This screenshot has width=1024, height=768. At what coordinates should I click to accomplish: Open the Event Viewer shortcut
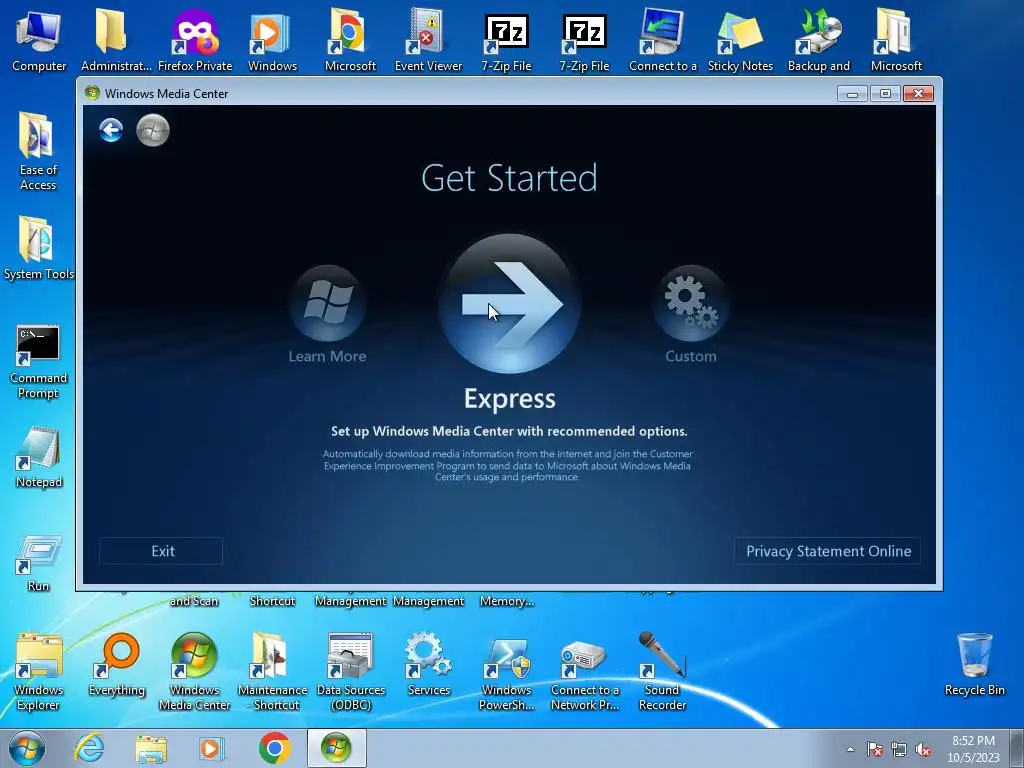(428, 40)
